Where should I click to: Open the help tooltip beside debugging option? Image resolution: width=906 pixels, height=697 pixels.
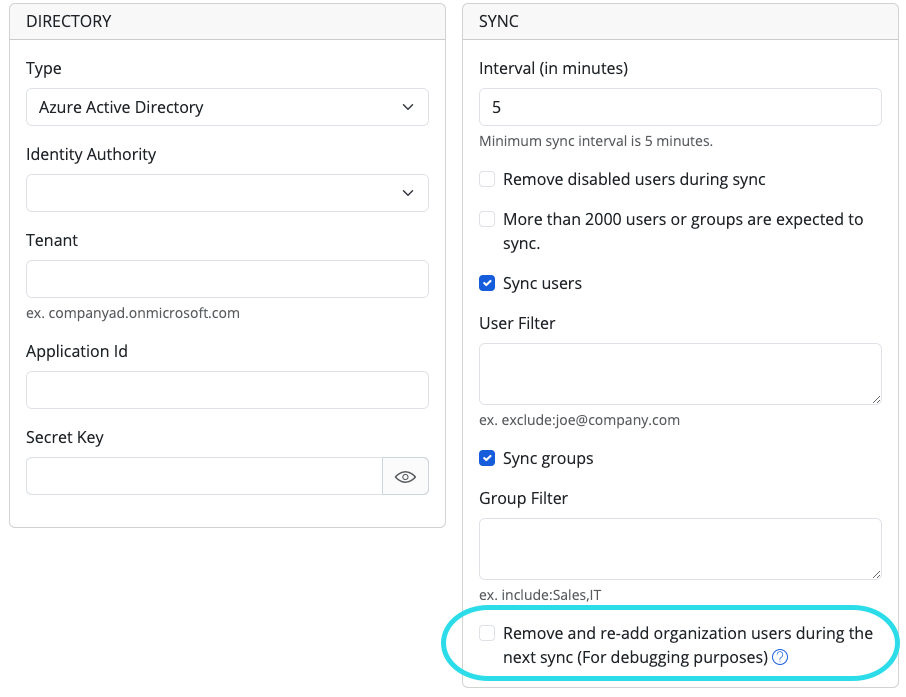(780, 658)
